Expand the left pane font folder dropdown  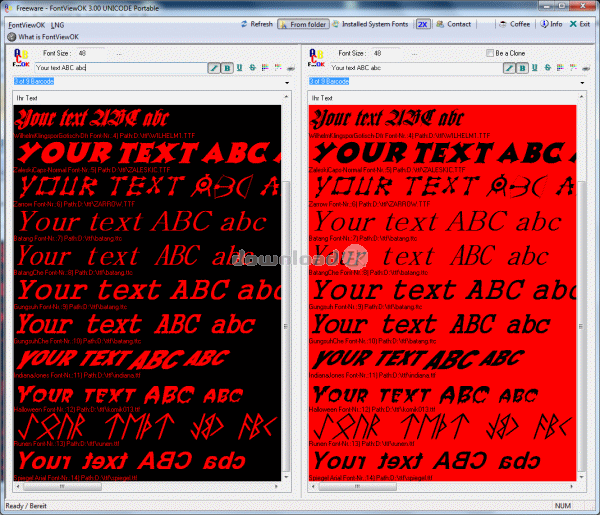click(287, 83)
